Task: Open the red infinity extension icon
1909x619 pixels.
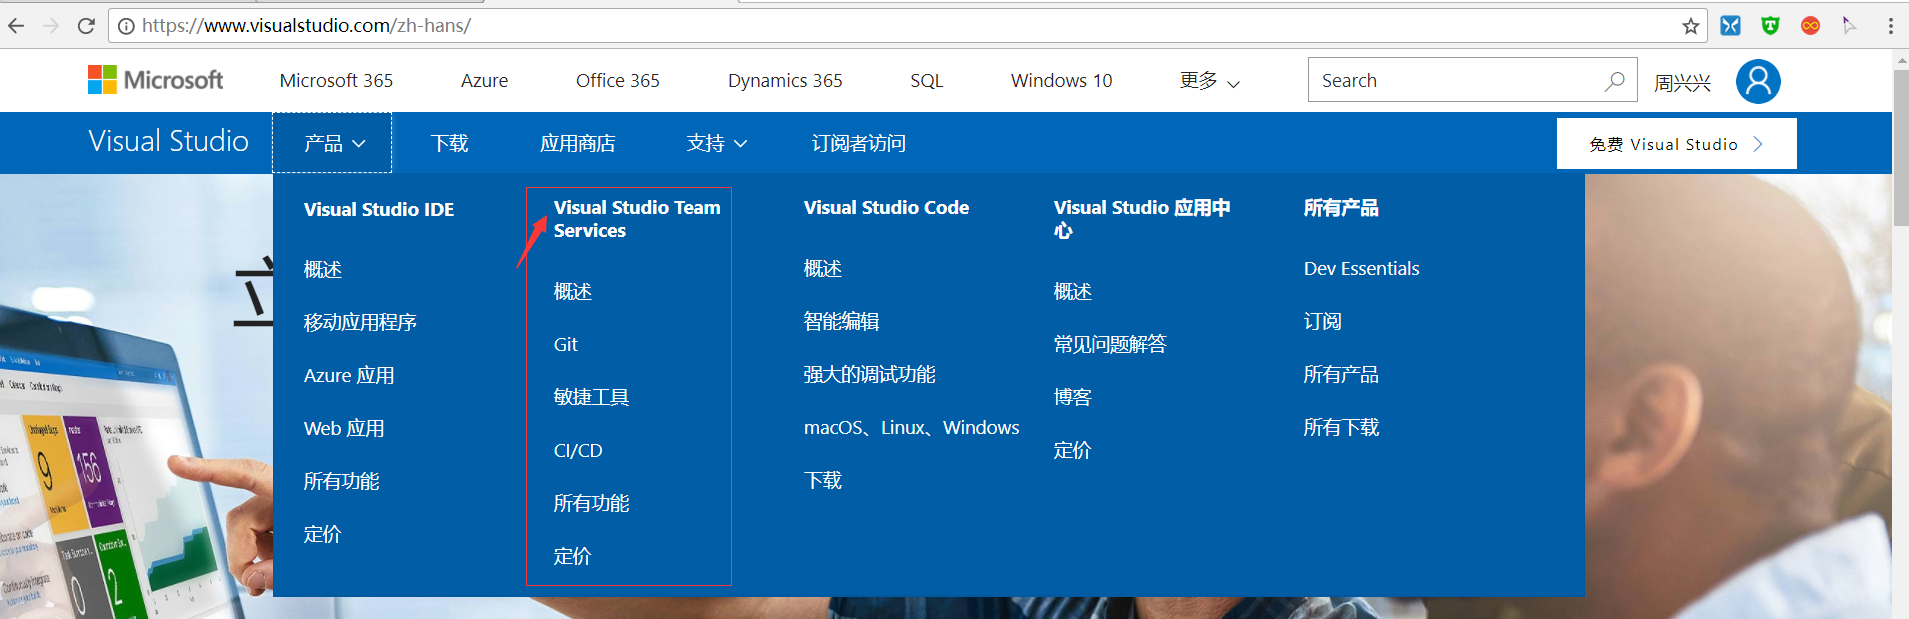Action: coord(1810,26)
